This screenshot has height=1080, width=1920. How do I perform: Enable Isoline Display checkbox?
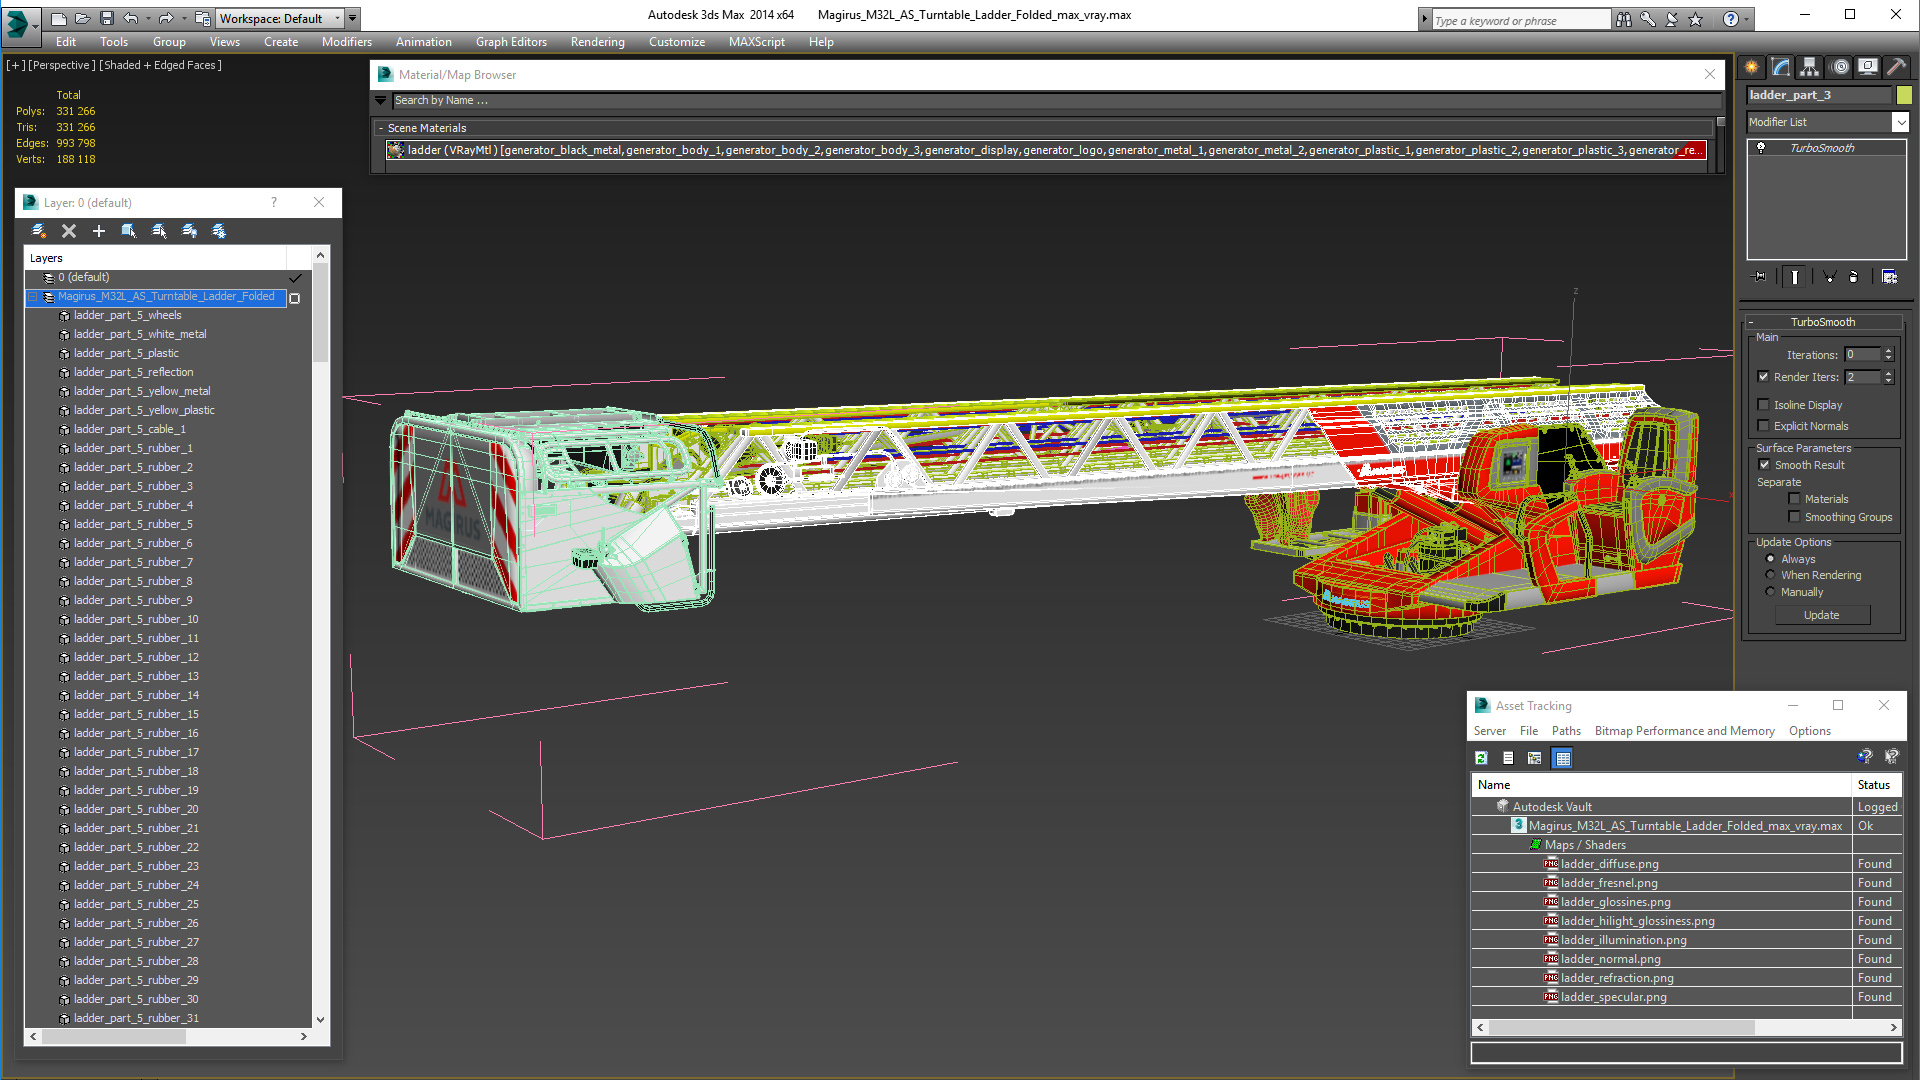[x=1764, y=405]
